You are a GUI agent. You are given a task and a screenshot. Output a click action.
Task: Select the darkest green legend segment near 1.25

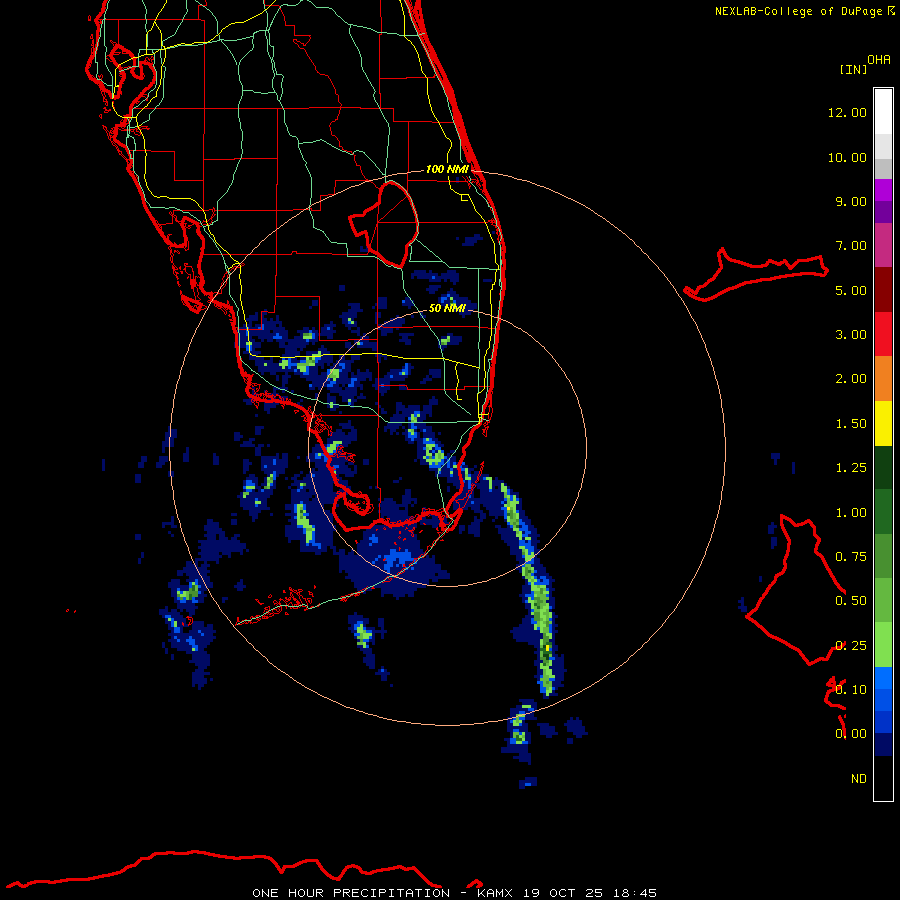click(x=883, y=467)
